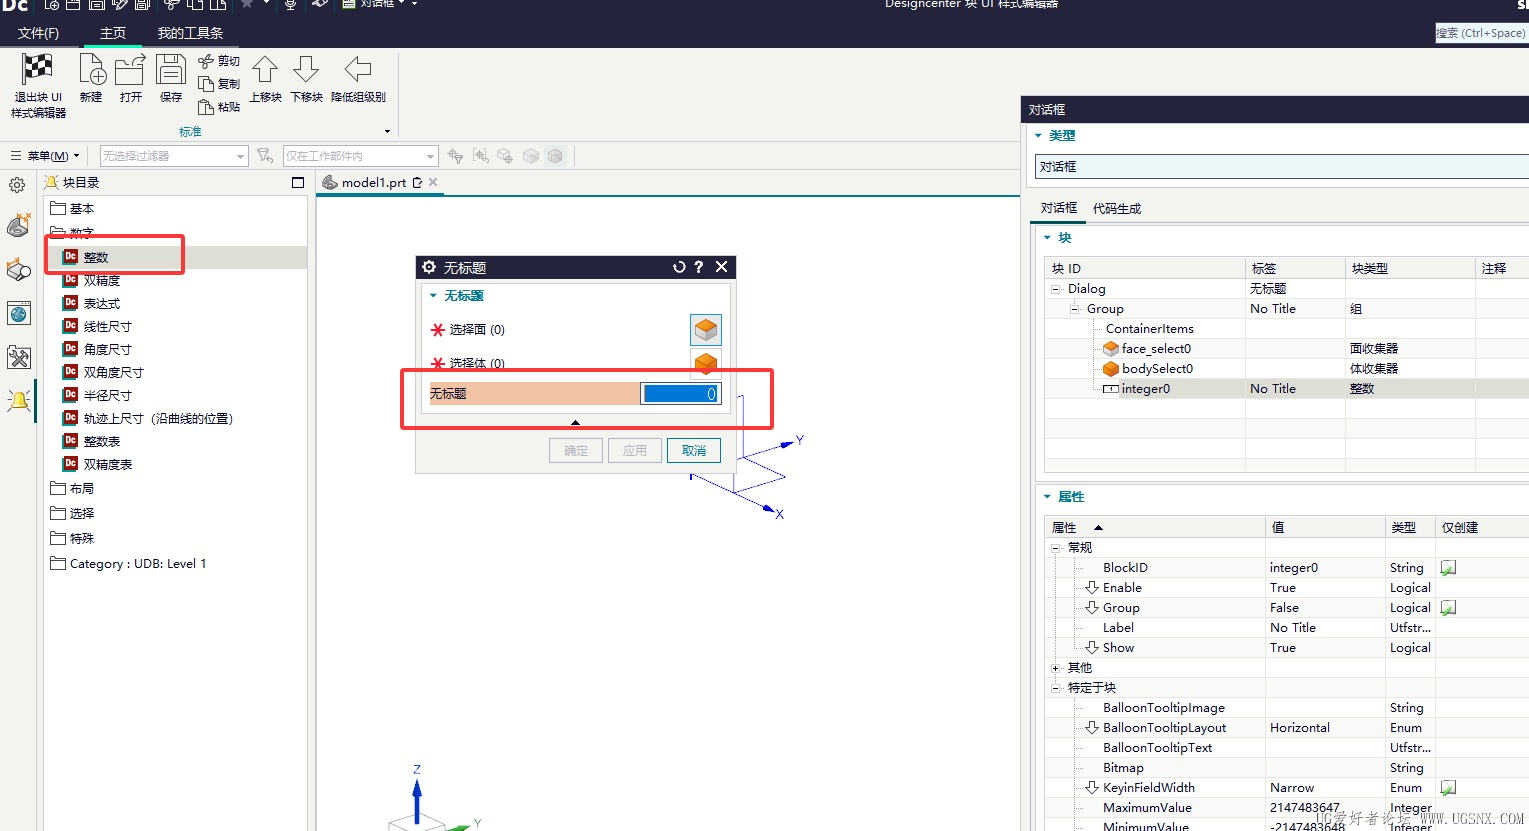
Task: Switch to the 对话框 tab in the right panel
Action: [1059, 208]
